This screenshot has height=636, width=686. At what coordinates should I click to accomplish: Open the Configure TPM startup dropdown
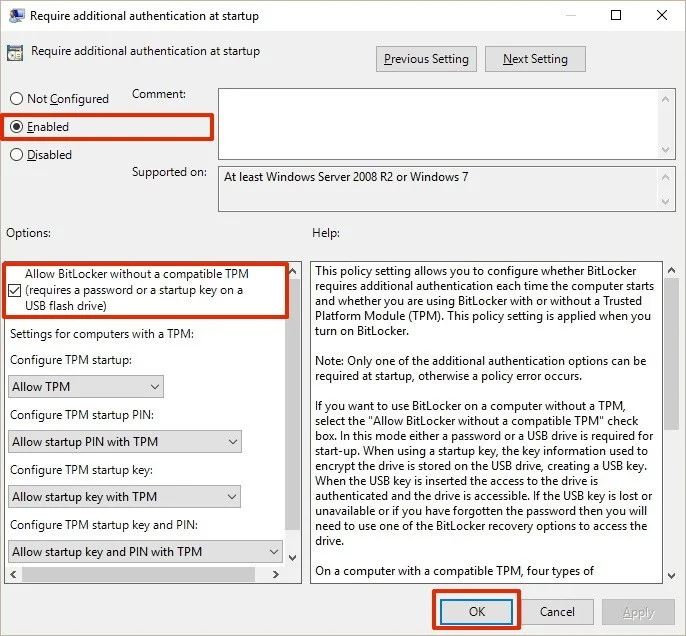coord(86,387)
